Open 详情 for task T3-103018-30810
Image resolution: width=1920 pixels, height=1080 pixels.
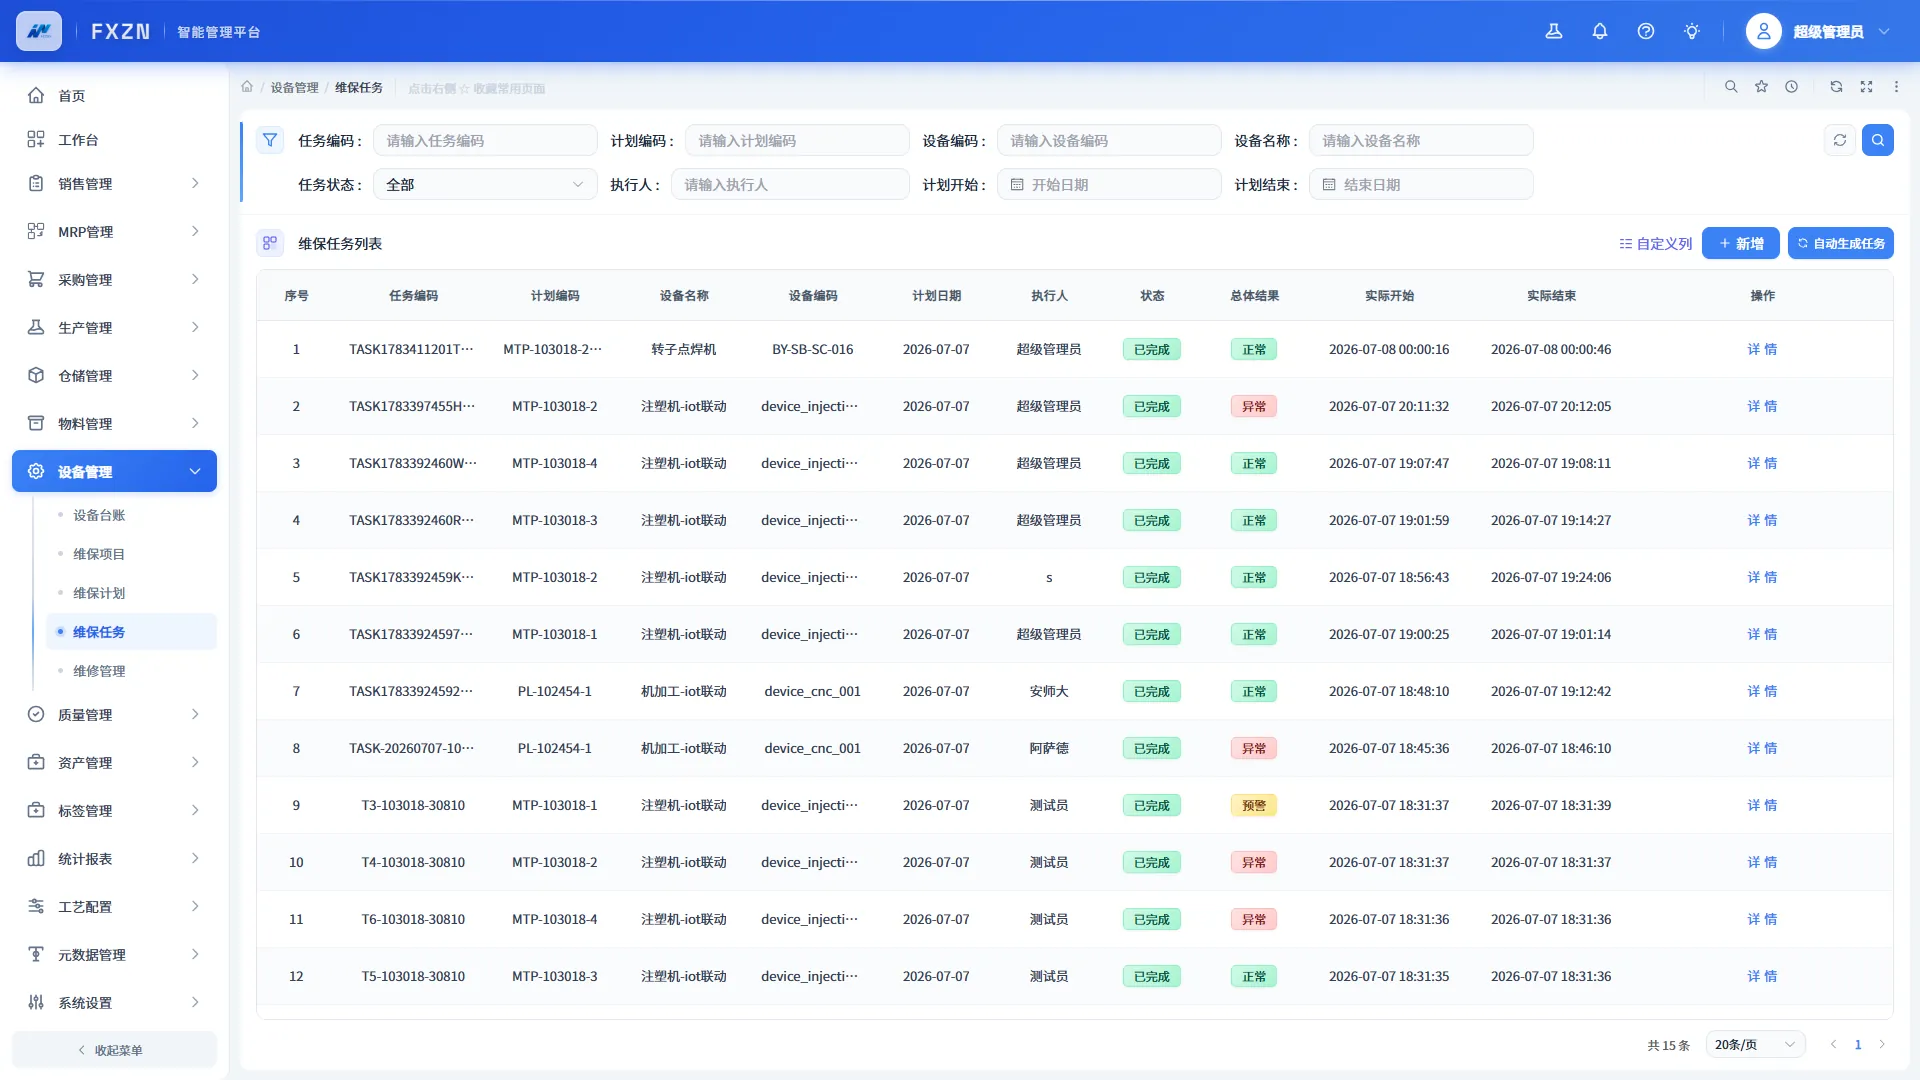pyautogui.click(x=1762, y=805)
